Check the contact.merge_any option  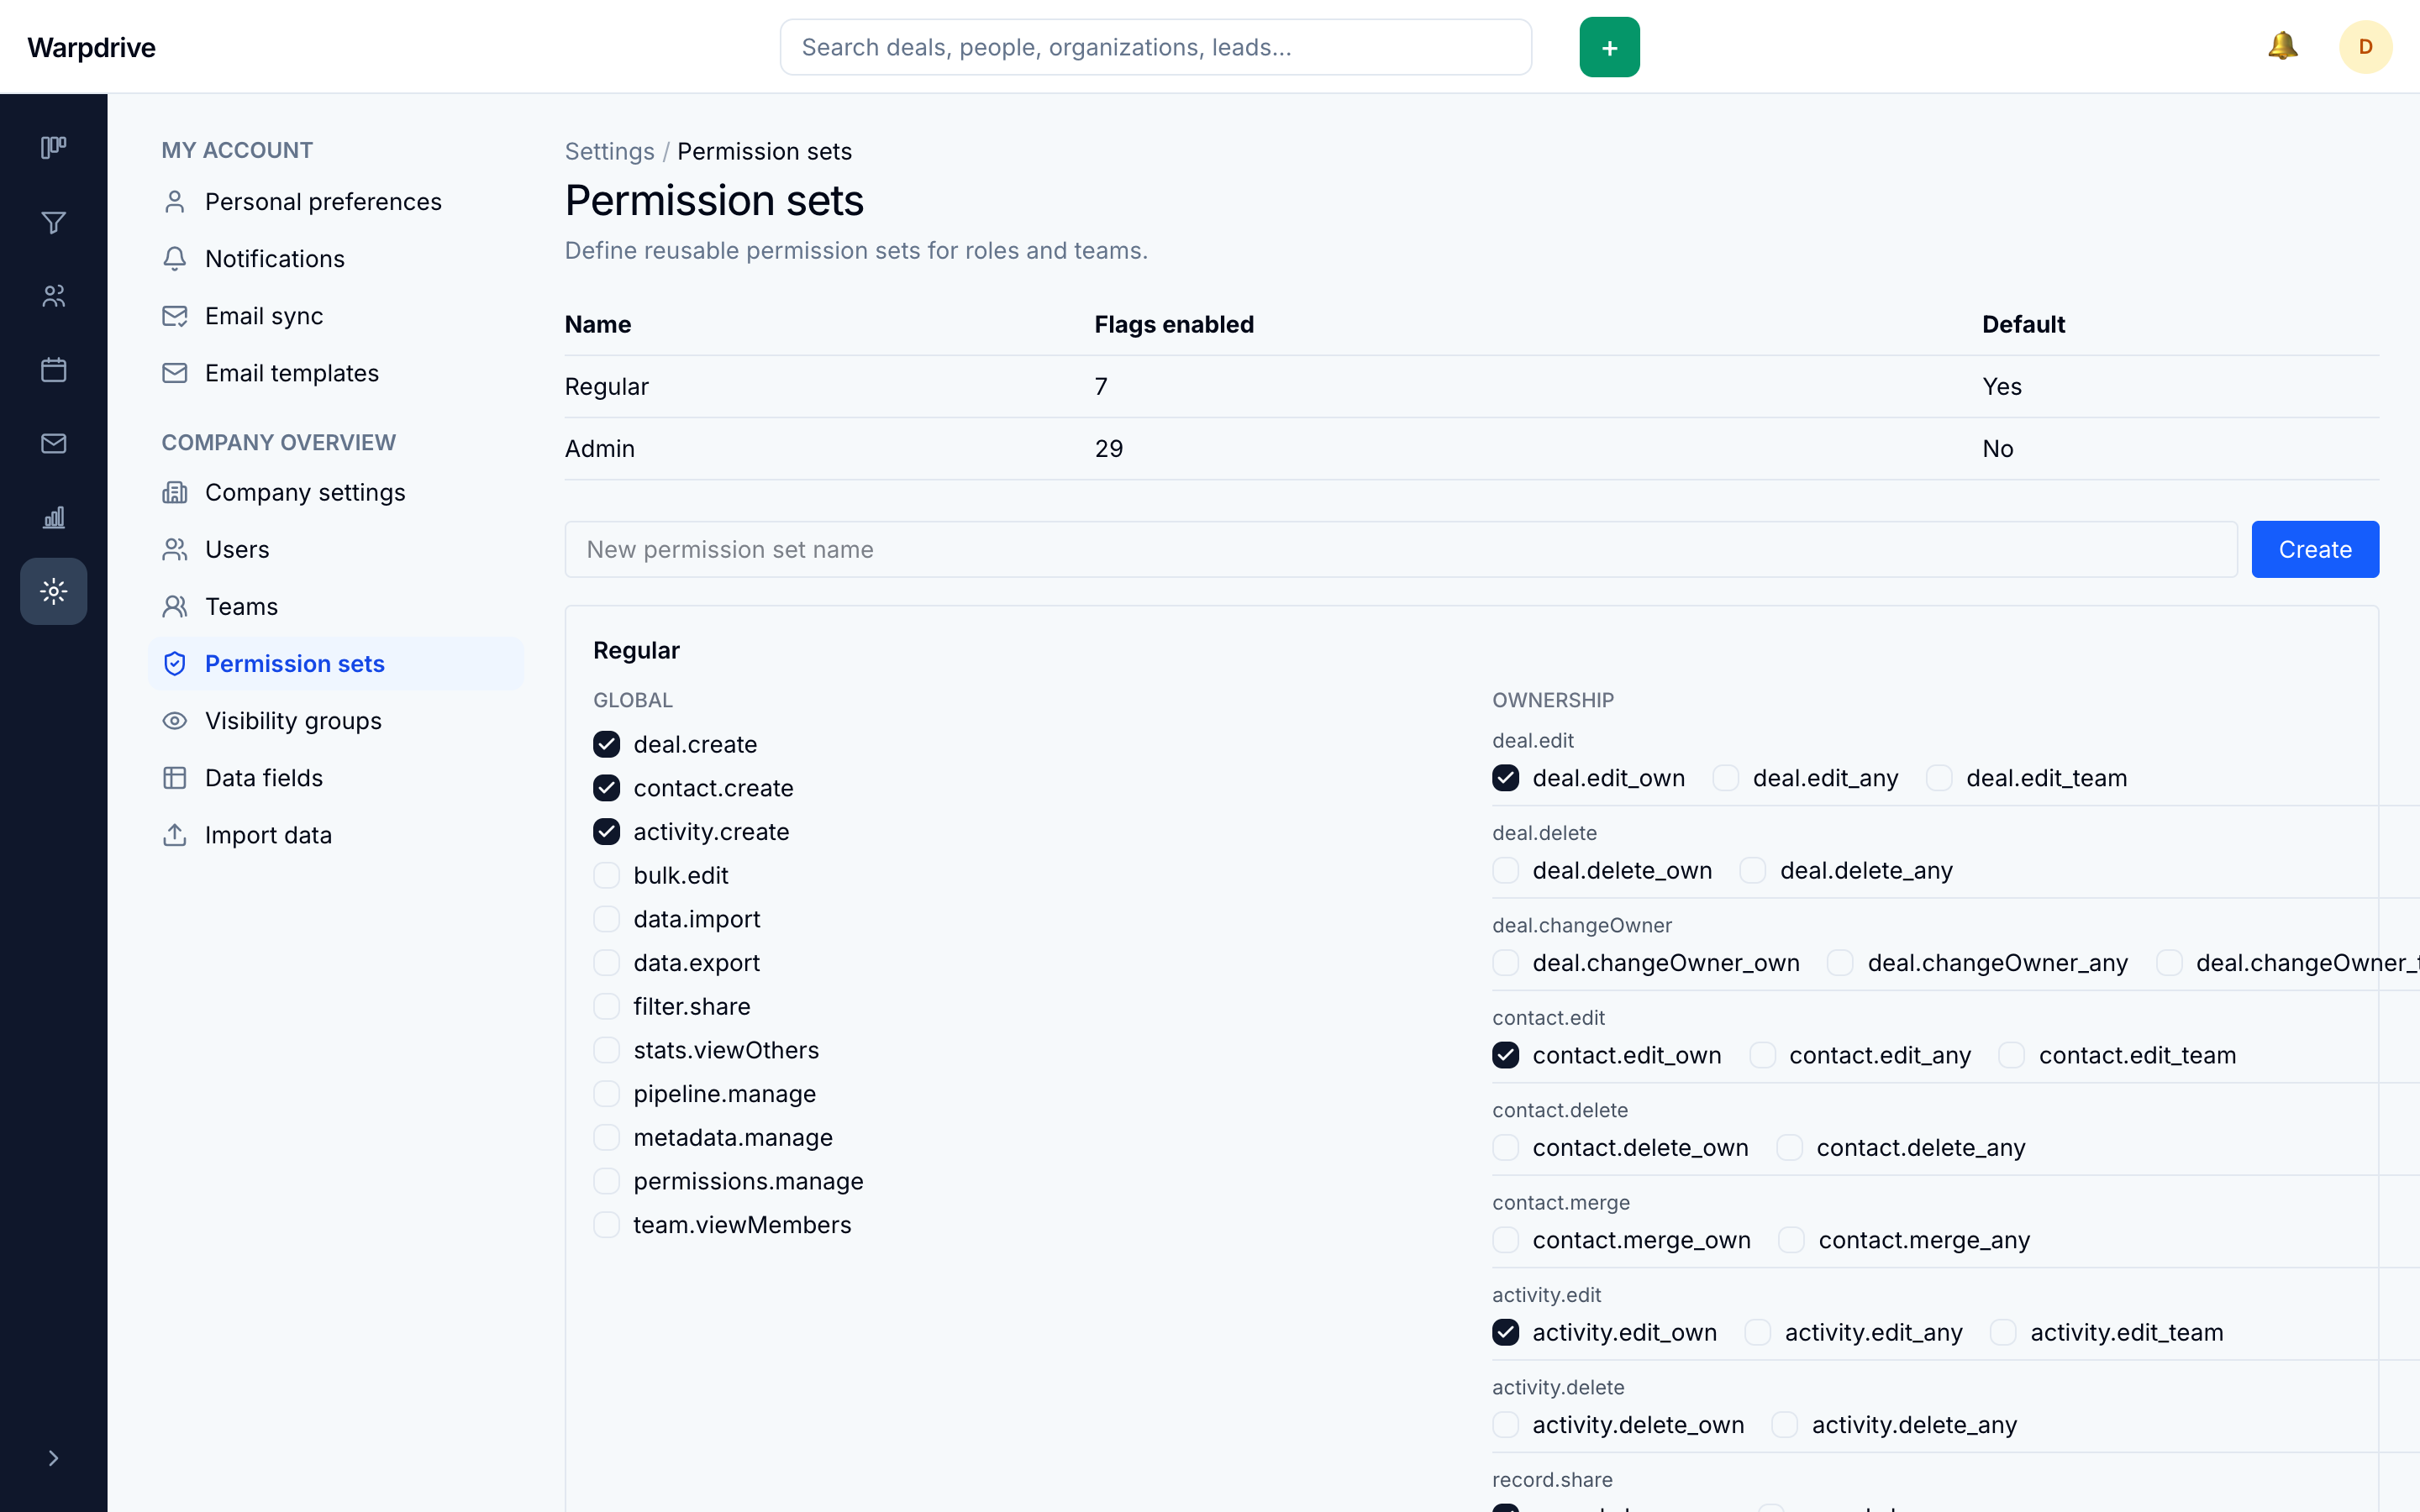(x=1791, y=1240)
